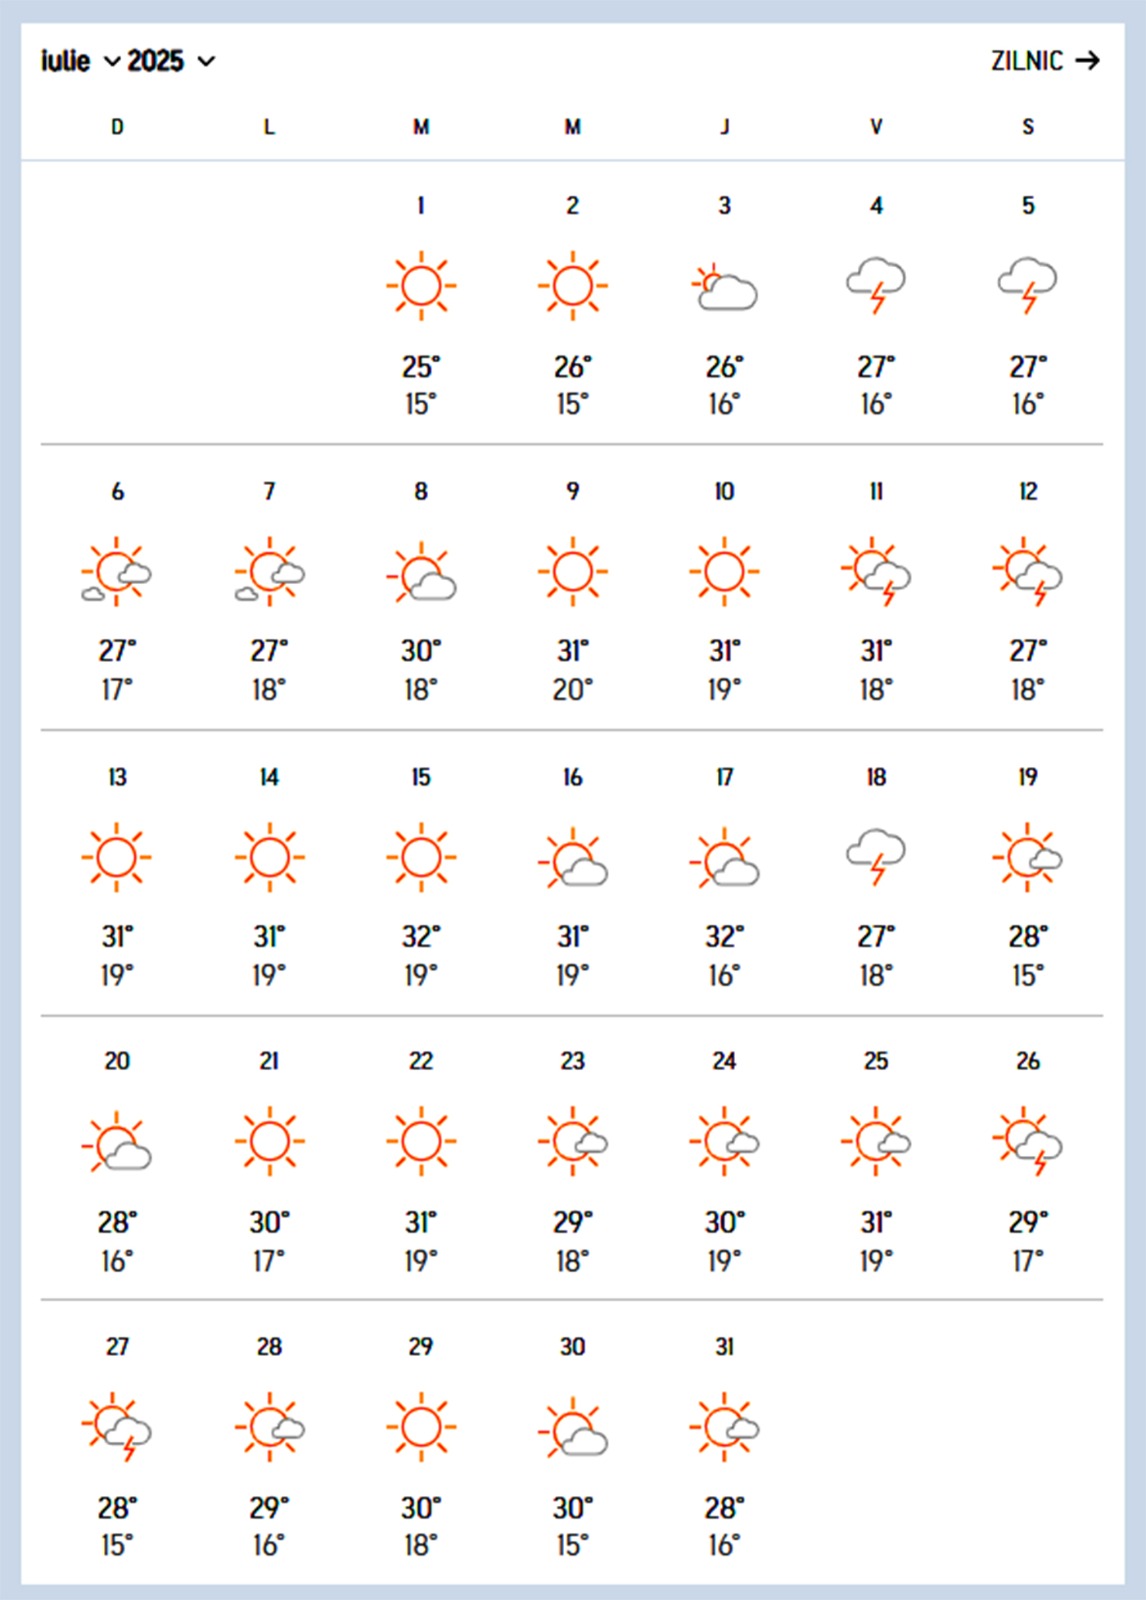Screen dimensions: 1146x1600
Task: Click the sun-and-storm icon for July 11
Action: pos(876,573)
